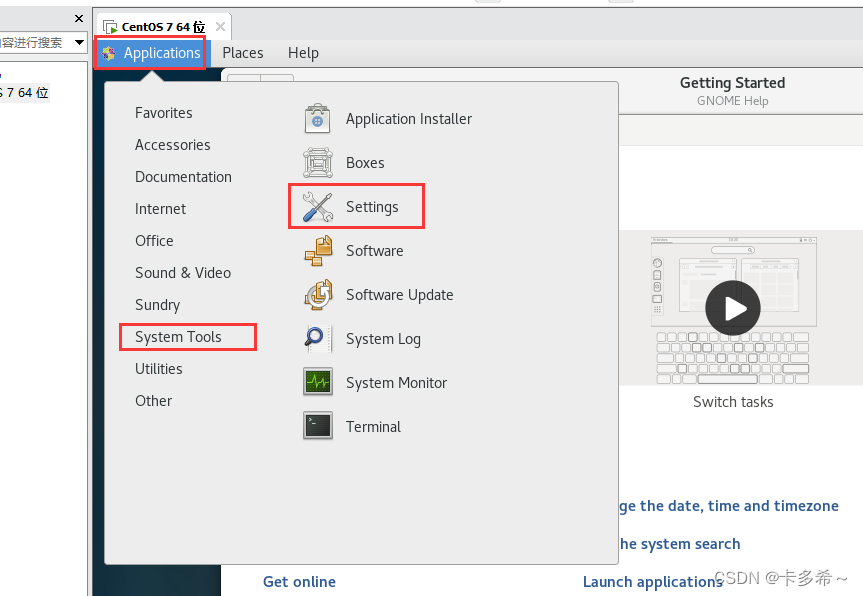Select the Utilities category
Screen dimensions: 863x596
159,368
